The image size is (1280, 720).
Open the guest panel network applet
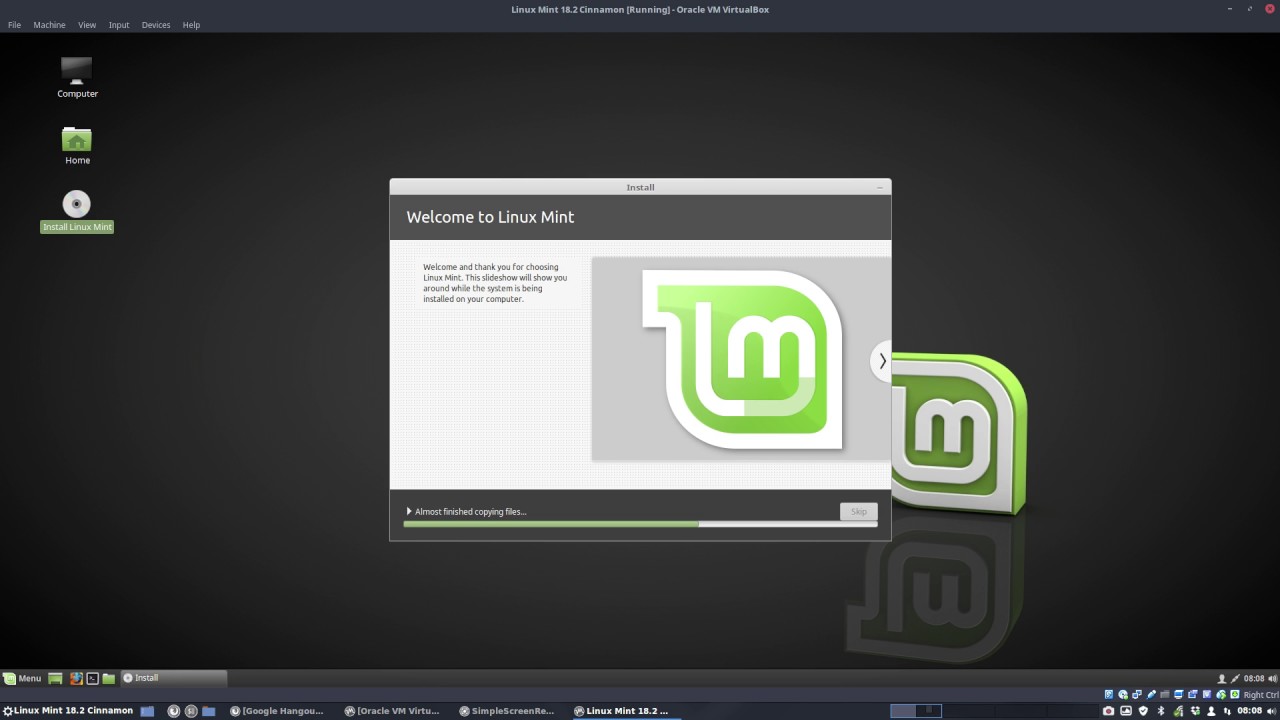[1235, 678]
